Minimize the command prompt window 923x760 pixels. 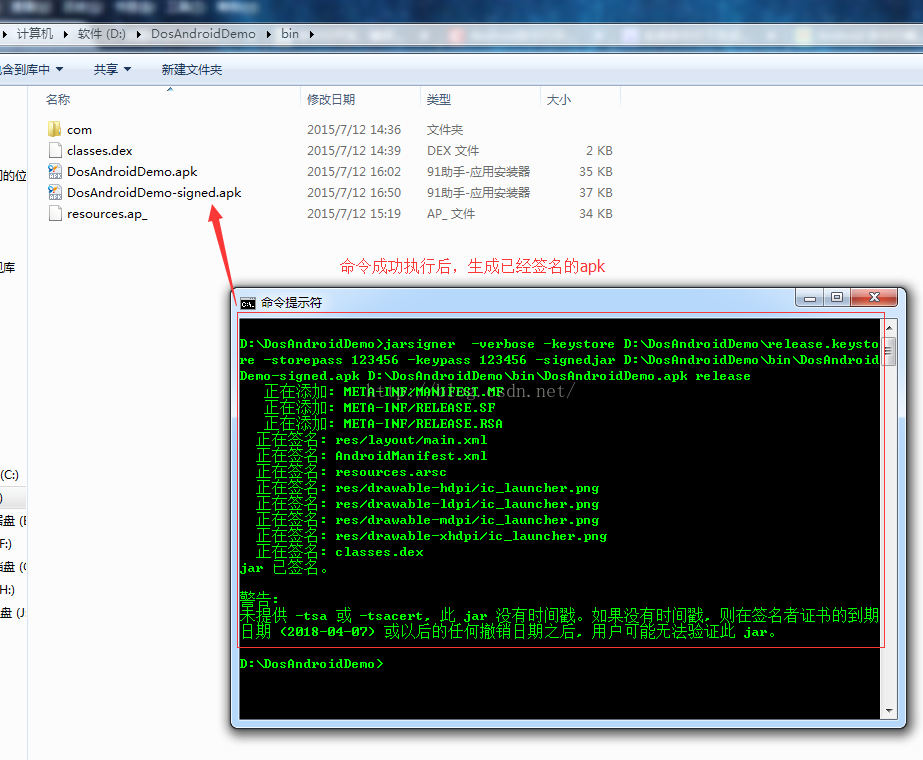(x=810, y=298)
